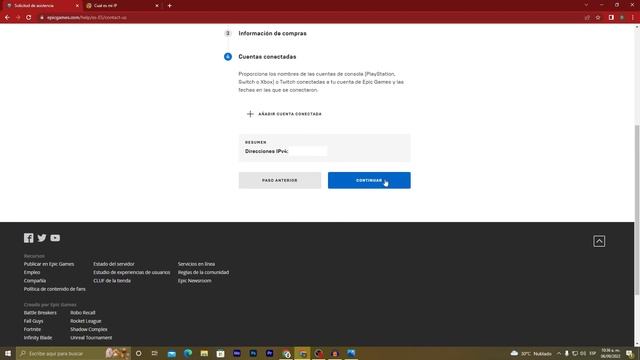Screen dimensions: 640x360
Task: Show hidden system tray icons chevron
Action: (559, 353)
